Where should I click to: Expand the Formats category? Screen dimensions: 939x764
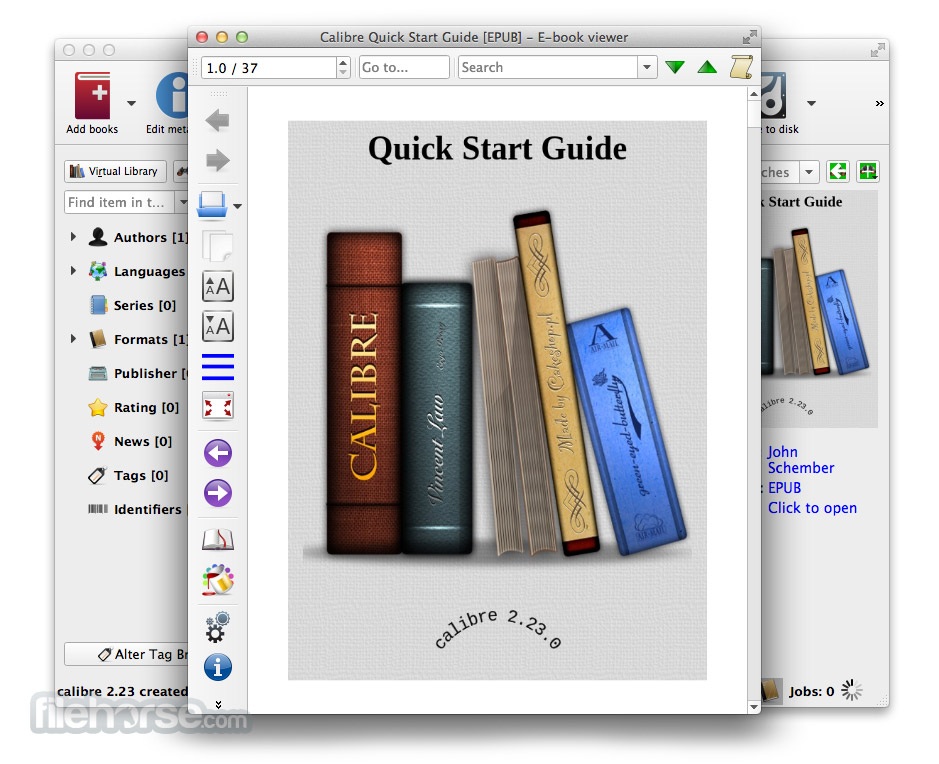pos(73,338)
